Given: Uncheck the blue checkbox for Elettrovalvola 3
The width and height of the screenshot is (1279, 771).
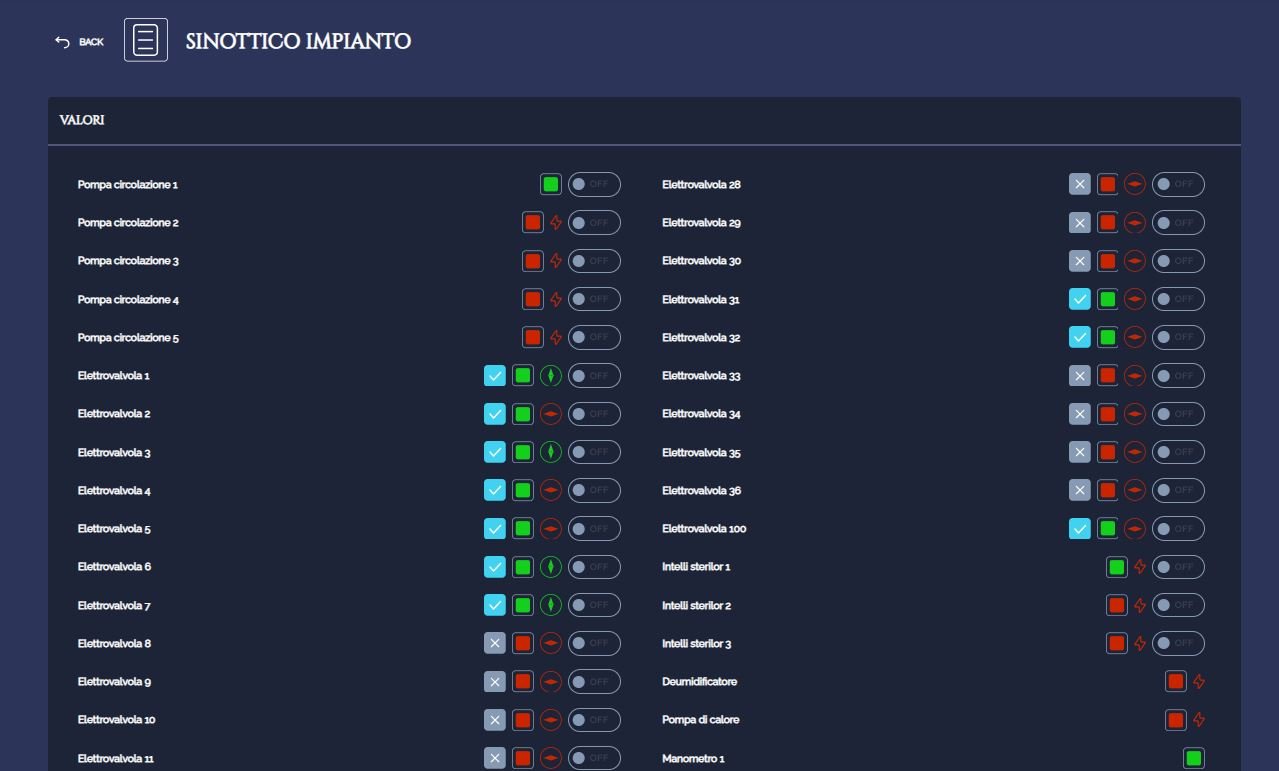Looking at the screenshot, I should (495, 452).
